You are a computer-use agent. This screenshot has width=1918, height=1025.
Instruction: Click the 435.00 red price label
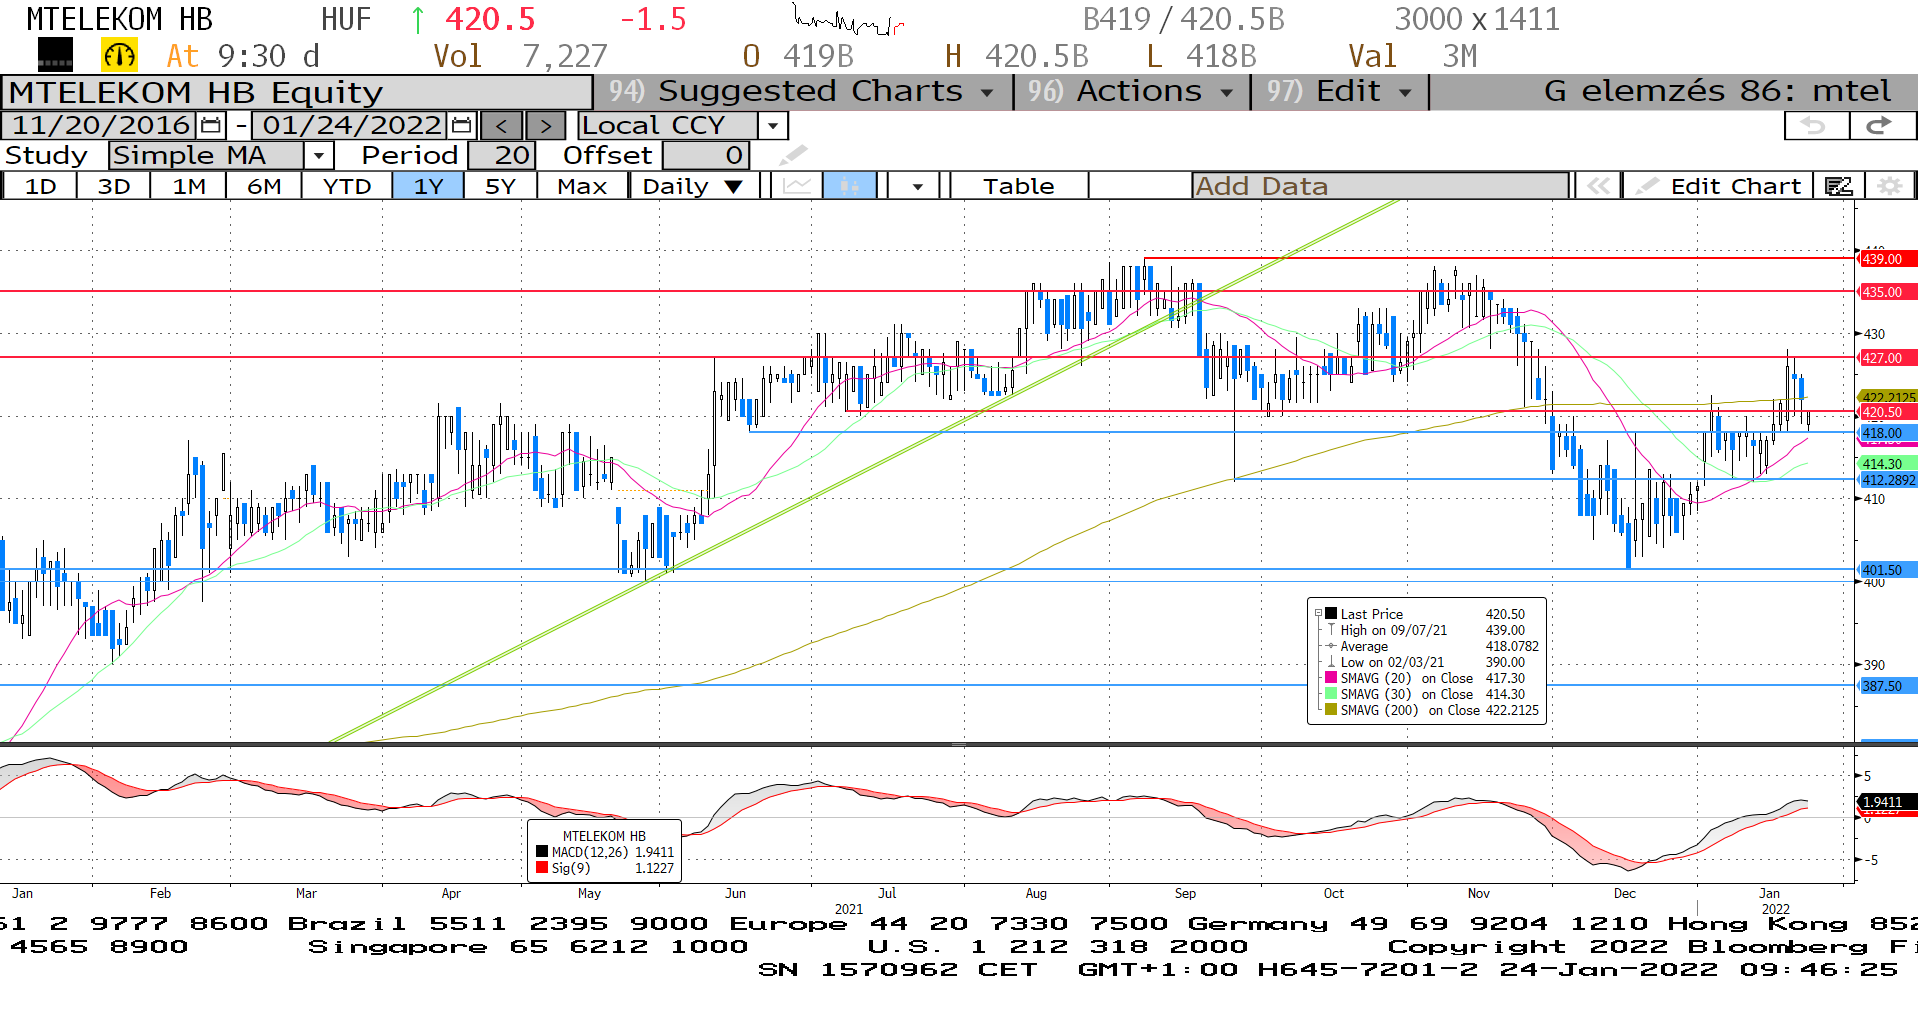pyautogui.click(x=1887, y=292)
